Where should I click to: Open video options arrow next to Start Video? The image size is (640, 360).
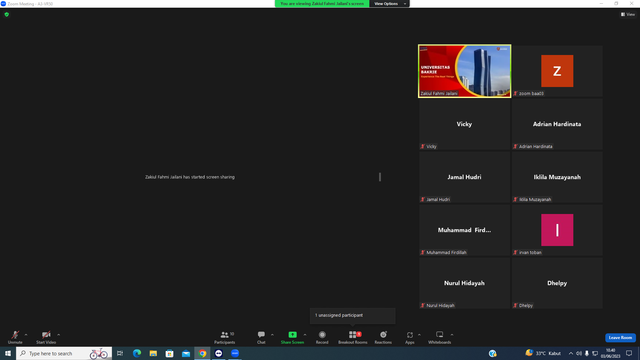59,335
